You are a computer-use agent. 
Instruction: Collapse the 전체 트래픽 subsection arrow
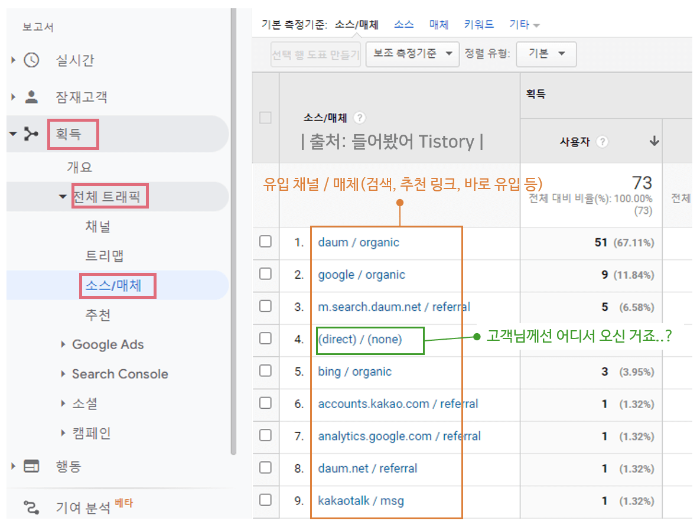click(62, 196)
